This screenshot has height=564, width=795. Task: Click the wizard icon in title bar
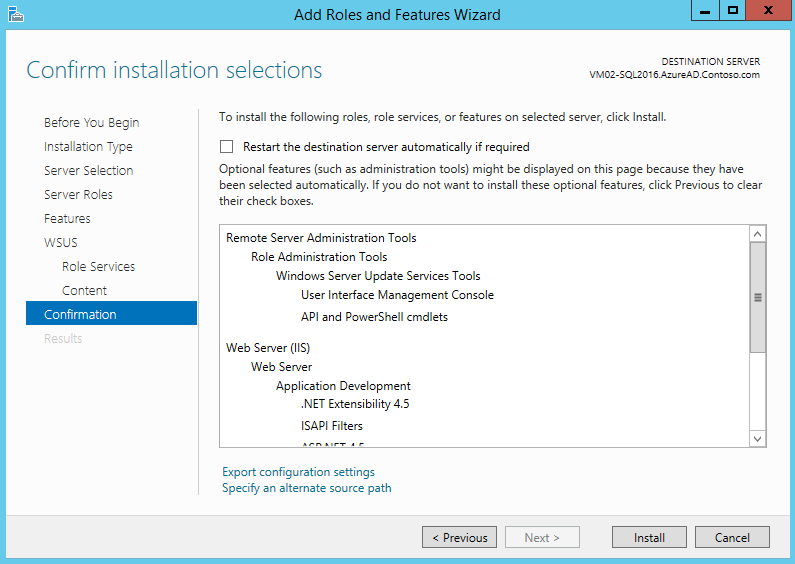pos(16,14)
